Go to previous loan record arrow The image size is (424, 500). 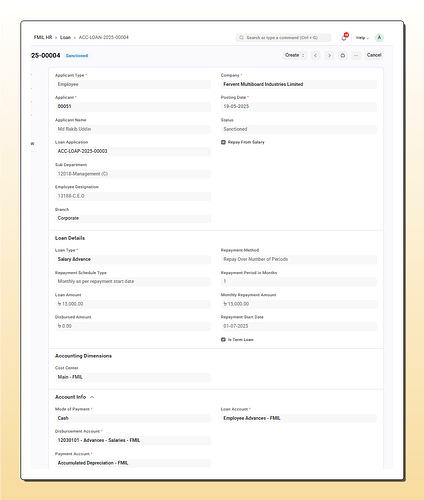(315, 55)
